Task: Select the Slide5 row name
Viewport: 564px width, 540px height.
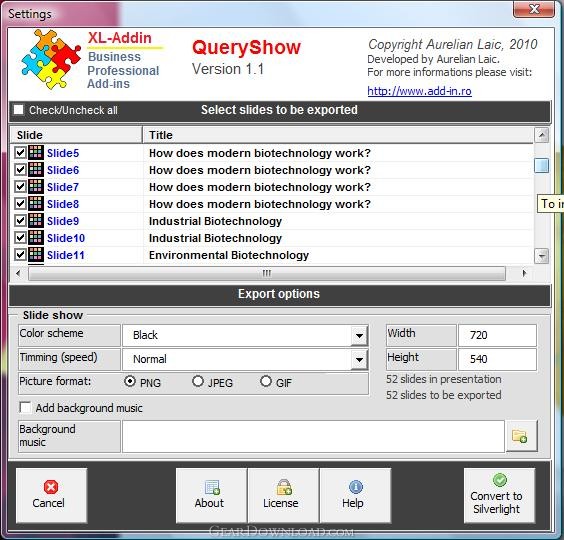Action: (63, 153)
